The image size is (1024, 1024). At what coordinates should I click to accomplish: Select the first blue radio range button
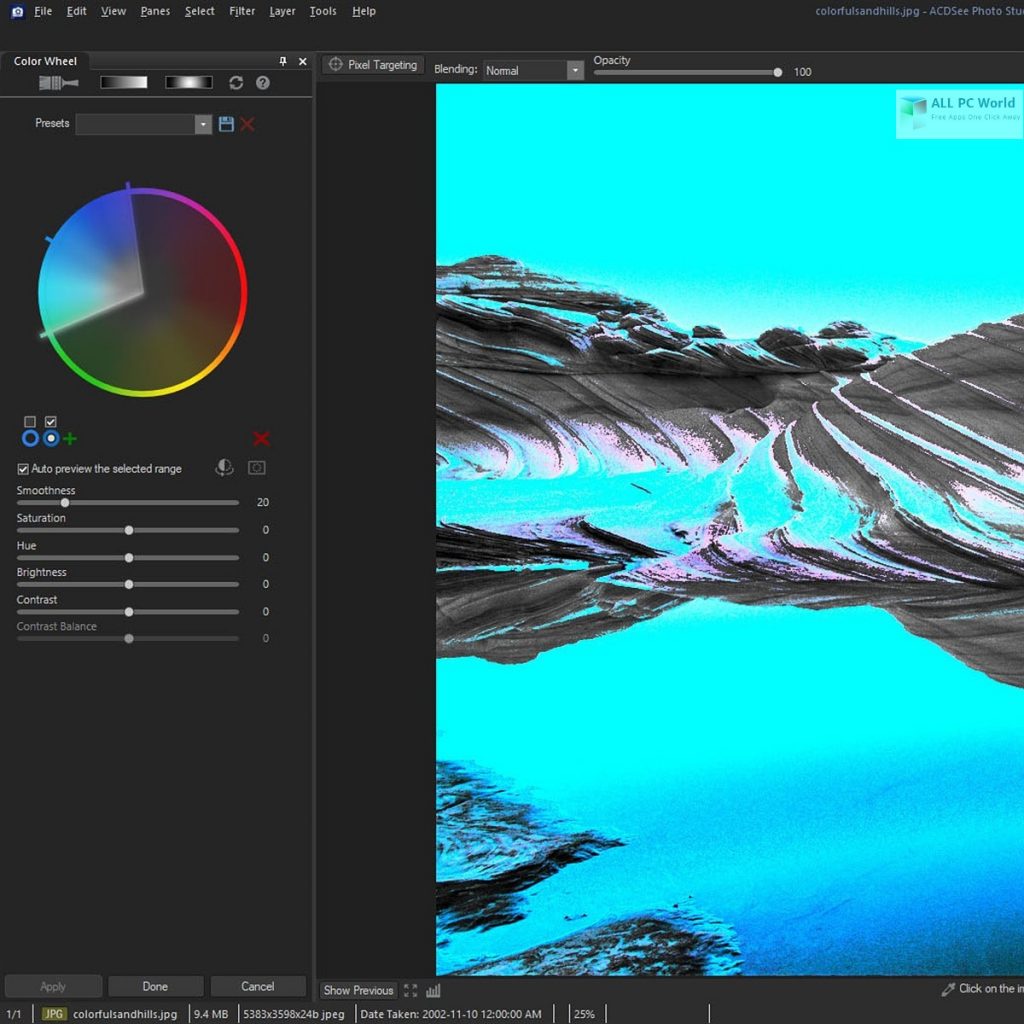[31, 438]
